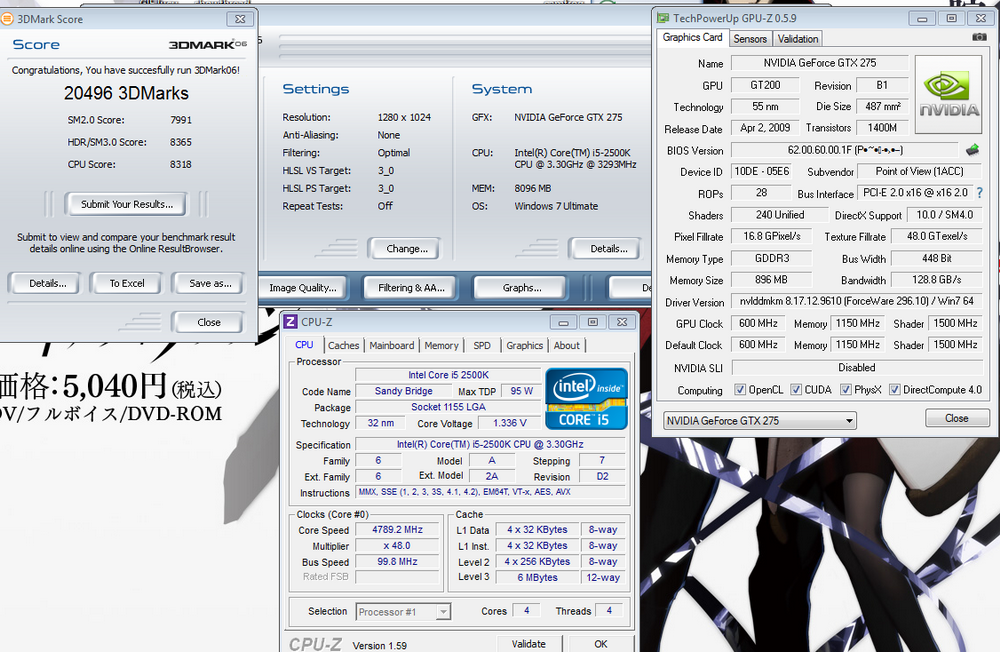Click the GPU-Z screenshot camera icon

tap(979, 37)
